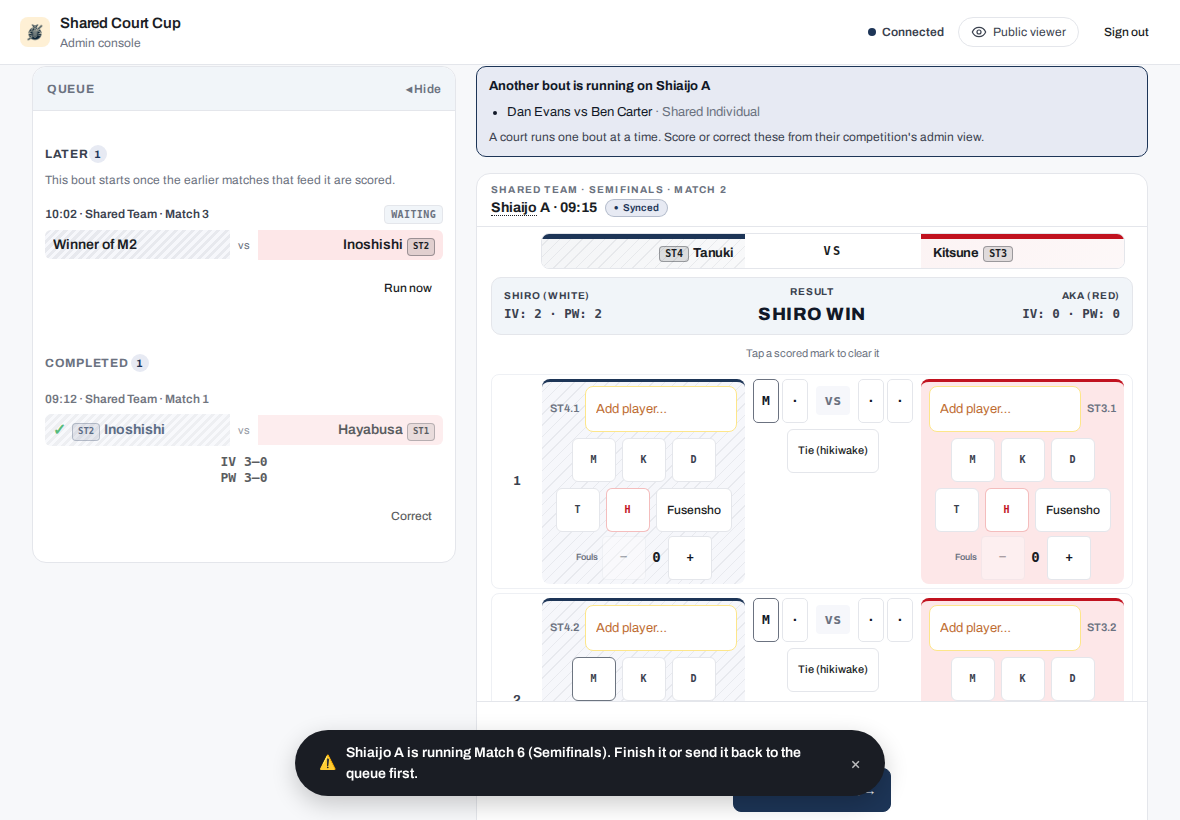Select the Kitsune ST3 team header
The height and width of the screenshot is (820, 1180).
click(1023, 253)
